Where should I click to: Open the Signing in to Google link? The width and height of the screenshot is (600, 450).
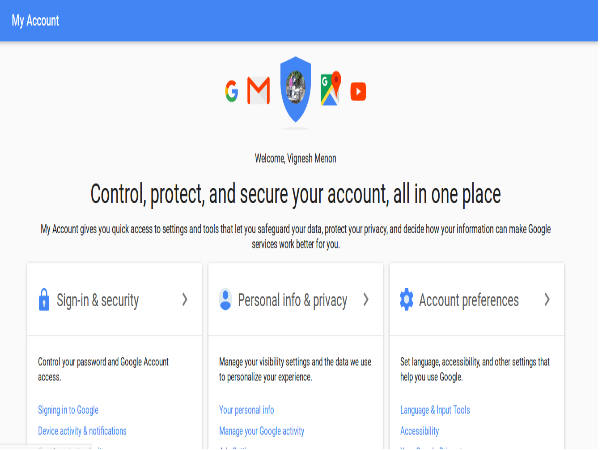coord(68,410)
